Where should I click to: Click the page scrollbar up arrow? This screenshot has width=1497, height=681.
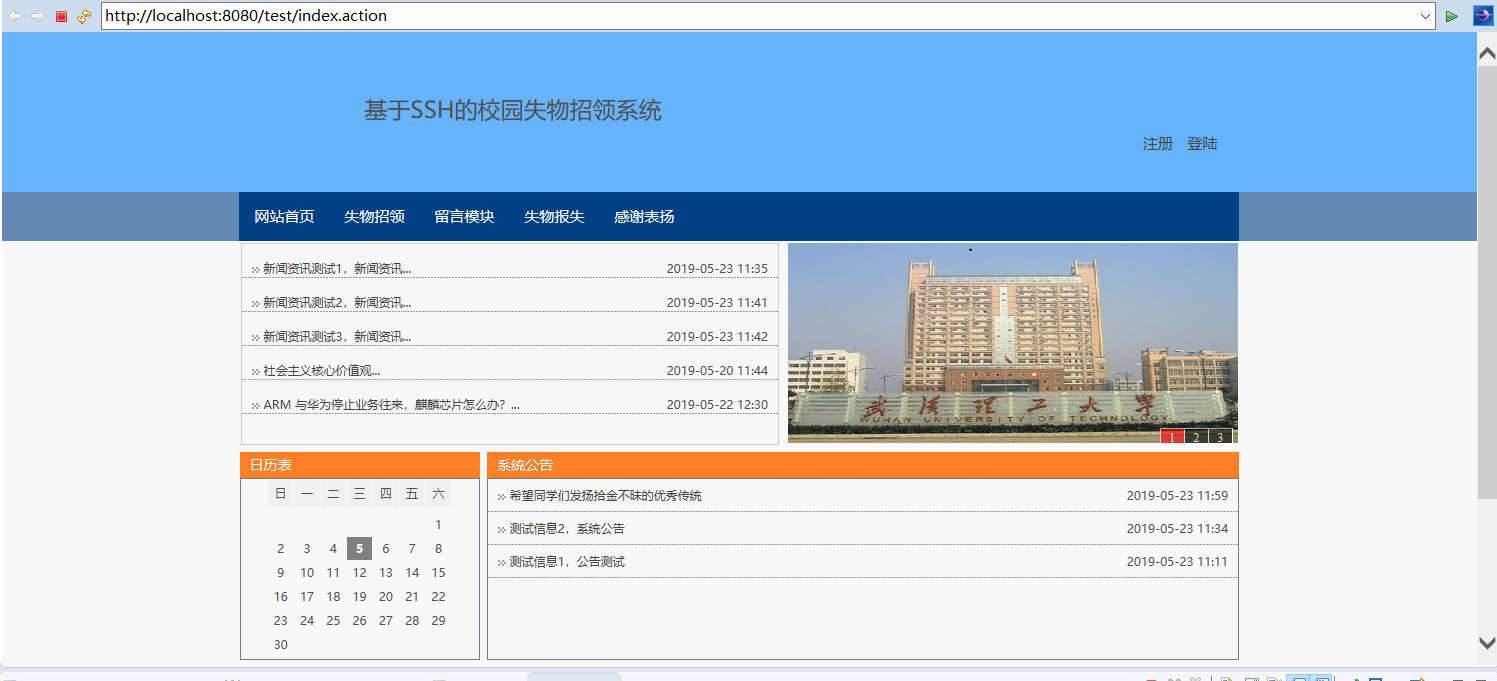[1486, 54]
